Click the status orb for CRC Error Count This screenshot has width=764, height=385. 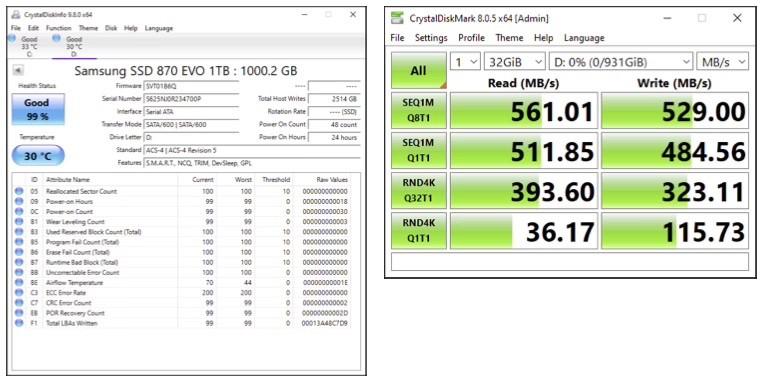[19, 303]
